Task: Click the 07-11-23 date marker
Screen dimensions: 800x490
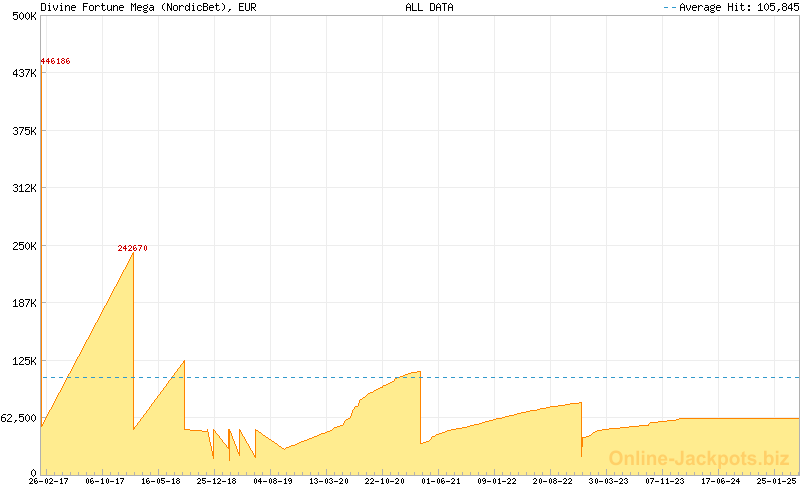Action: [665, 481]
